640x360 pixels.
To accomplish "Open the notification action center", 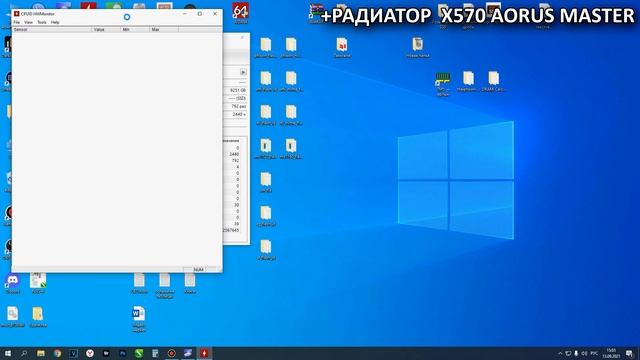I will point(629,353).
